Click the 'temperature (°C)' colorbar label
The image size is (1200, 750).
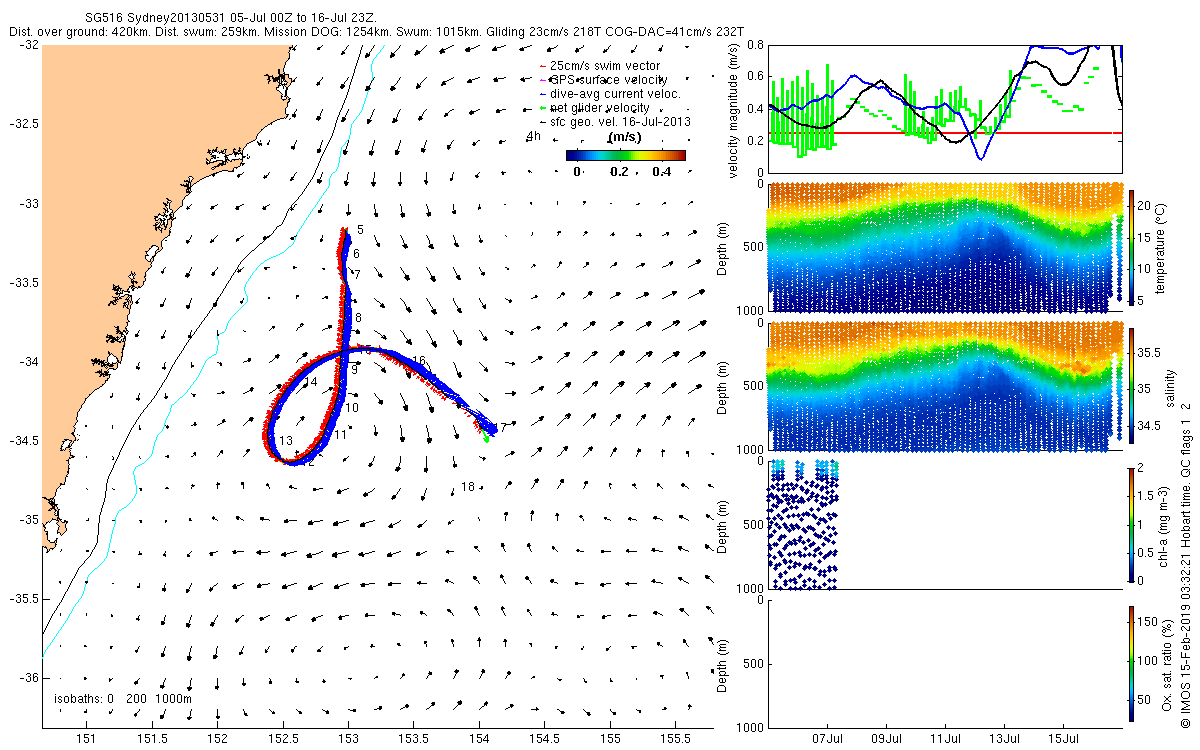[1160, 247]
